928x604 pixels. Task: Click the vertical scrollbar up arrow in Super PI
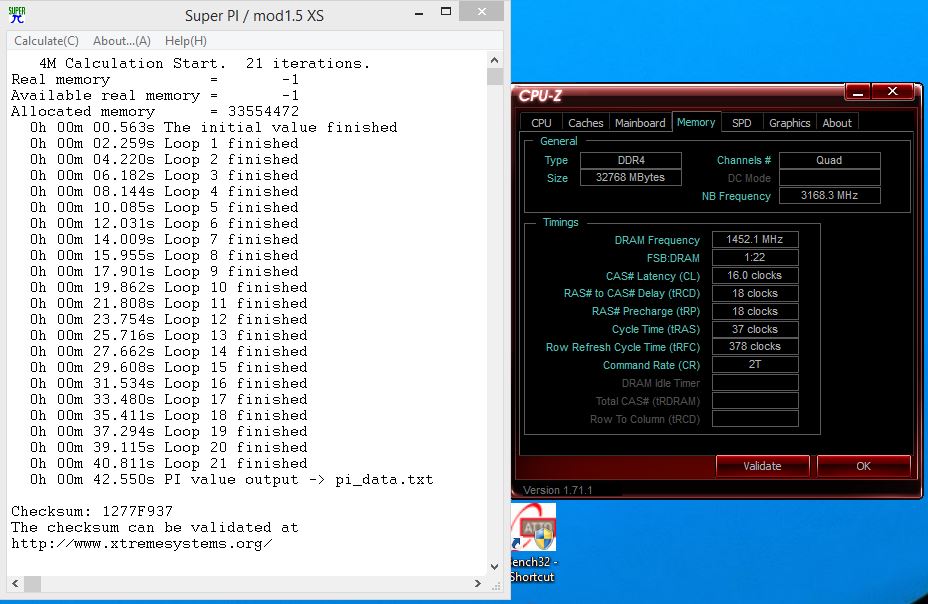[x=495, y=60]
